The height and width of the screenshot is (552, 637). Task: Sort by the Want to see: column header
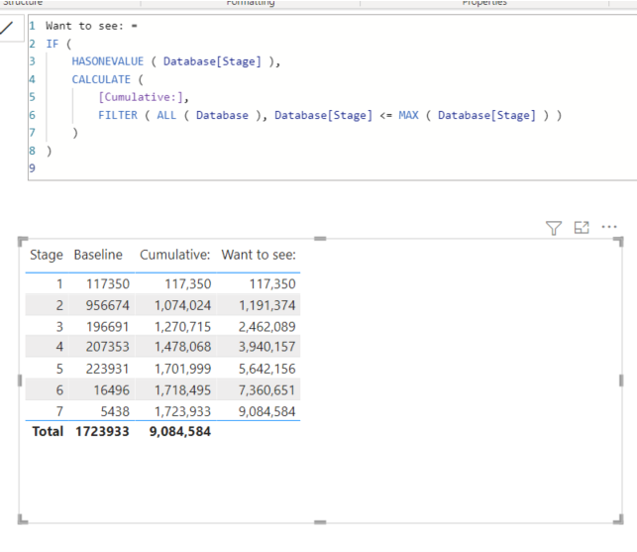pyautogui.click(x=259, y=255)
